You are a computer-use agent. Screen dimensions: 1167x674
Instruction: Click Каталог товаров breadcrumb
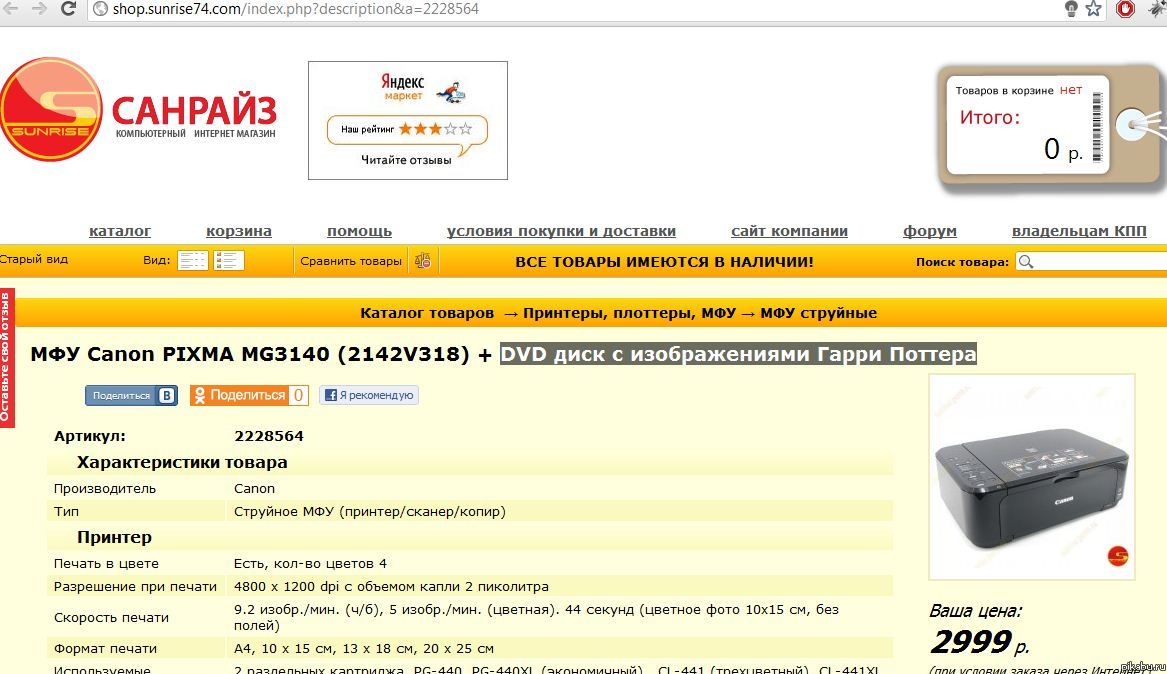pyautogui.click(x=427, y=313)
